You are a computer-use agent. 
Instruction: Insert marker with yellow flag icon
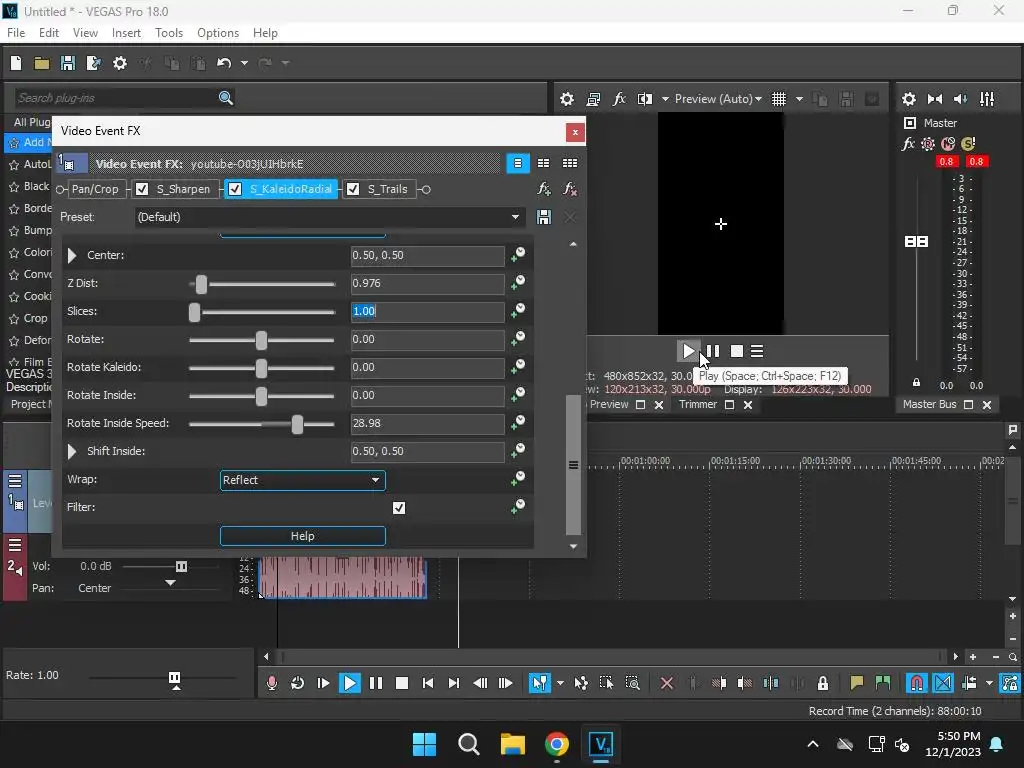856,683
